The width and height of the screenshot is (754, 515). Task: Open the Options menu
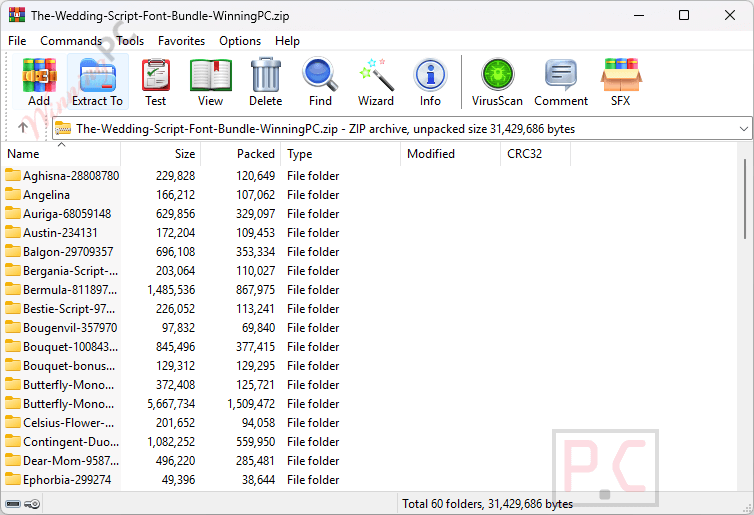click(x=240, y=41)
